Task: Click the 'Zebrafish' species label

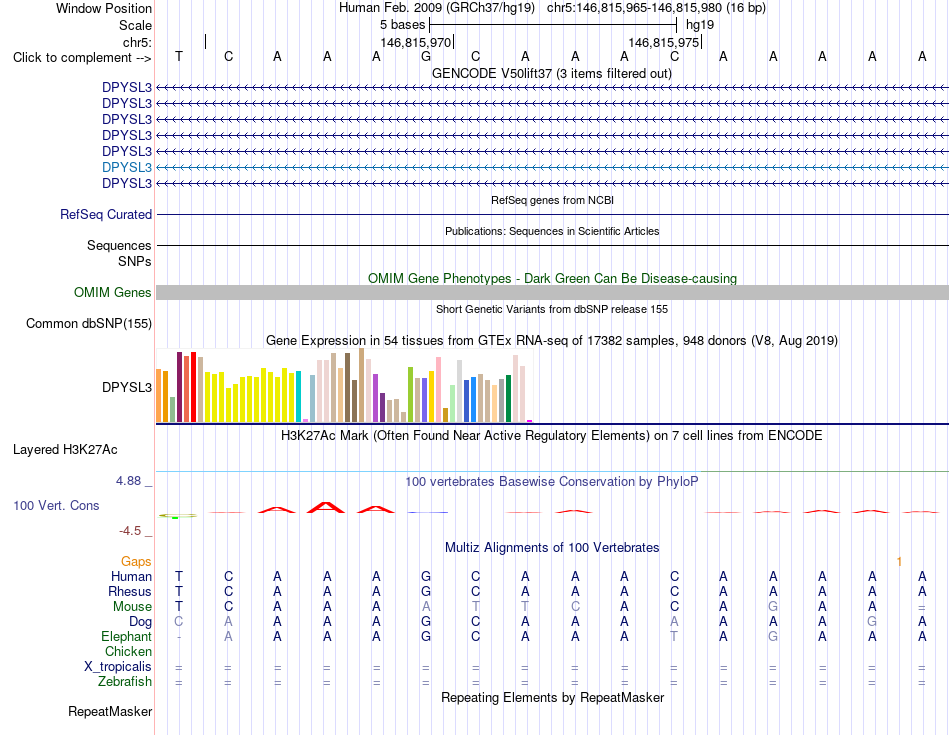Action: (x=125, y=682)
